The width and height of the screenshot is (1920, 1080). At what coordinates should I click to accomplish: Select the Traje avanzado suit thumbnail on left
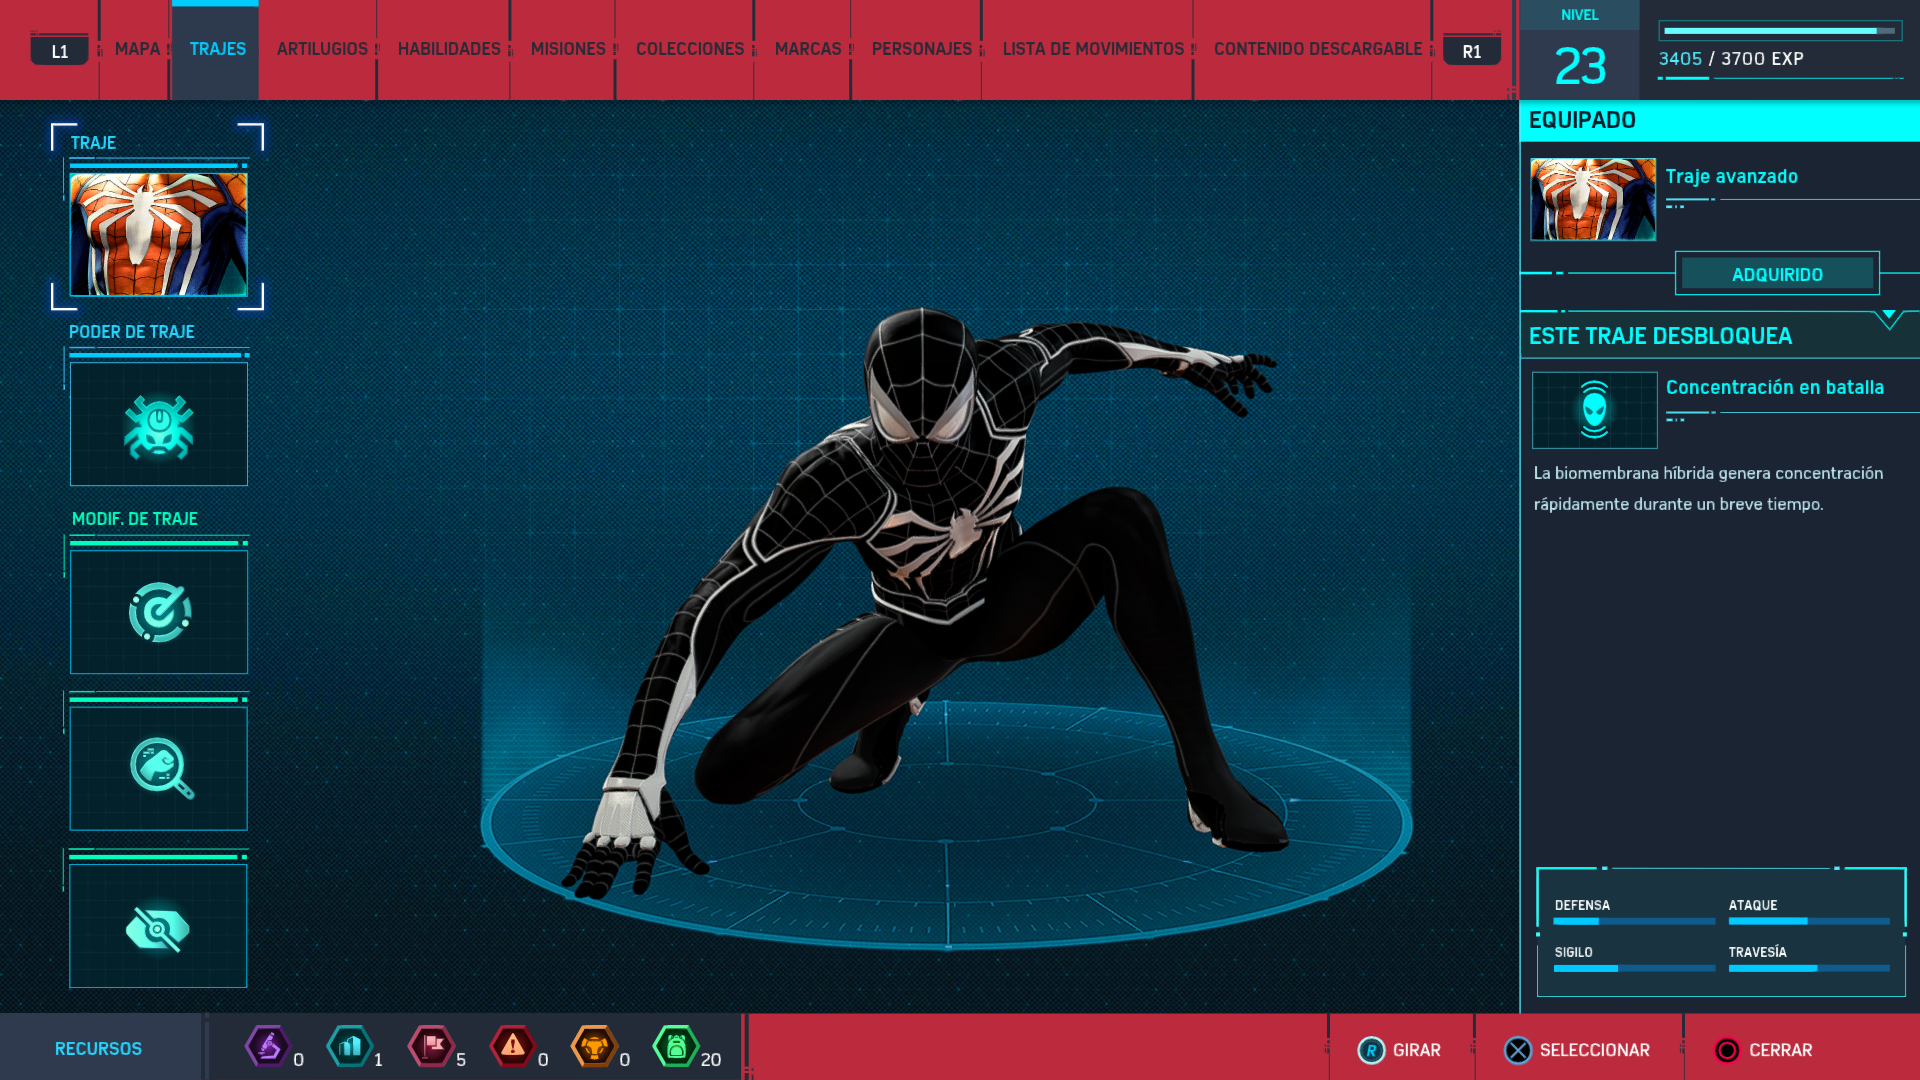(158, 234)
